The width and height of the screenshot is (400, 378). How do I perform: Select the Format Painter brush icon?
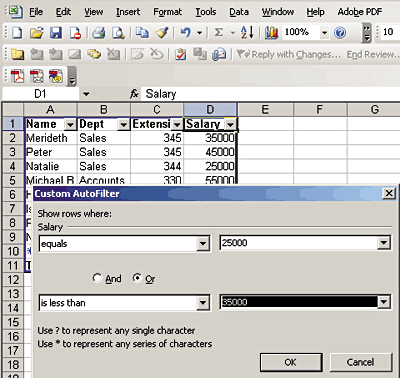pos(162,33)
